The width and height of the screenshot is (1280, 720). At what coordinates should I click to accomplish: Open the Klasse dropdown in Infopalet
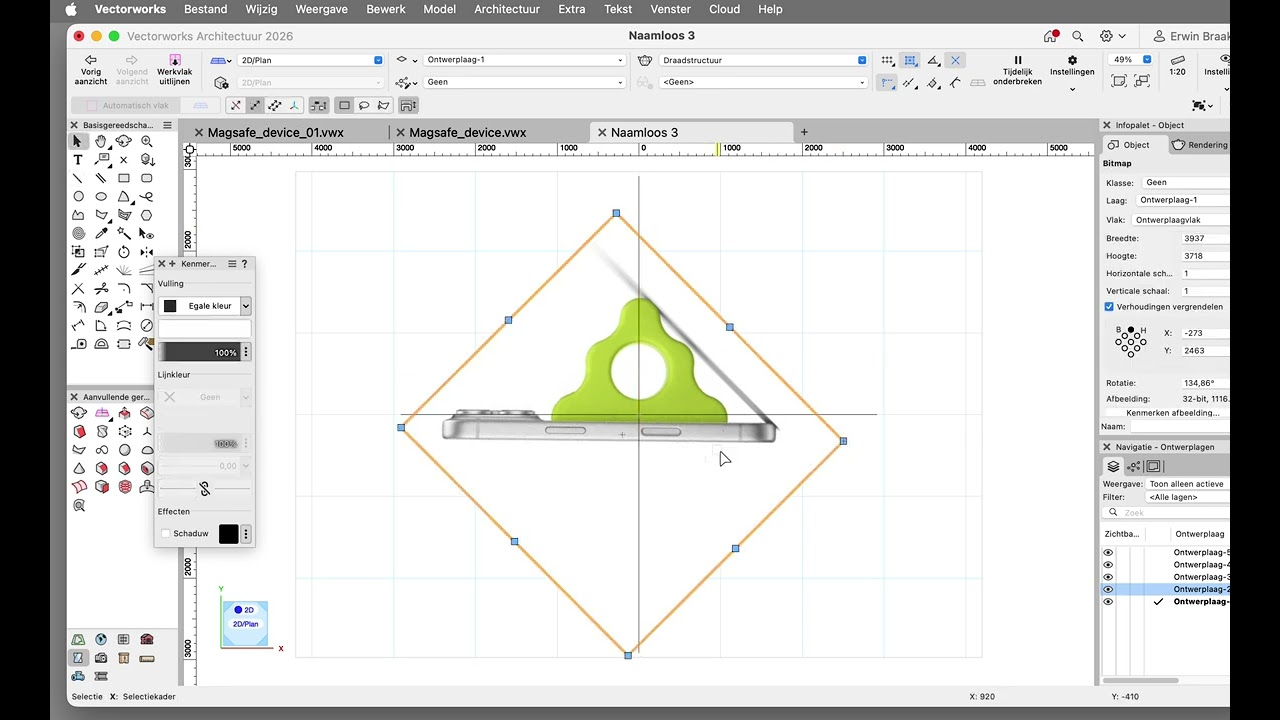tap(1186, 183)
